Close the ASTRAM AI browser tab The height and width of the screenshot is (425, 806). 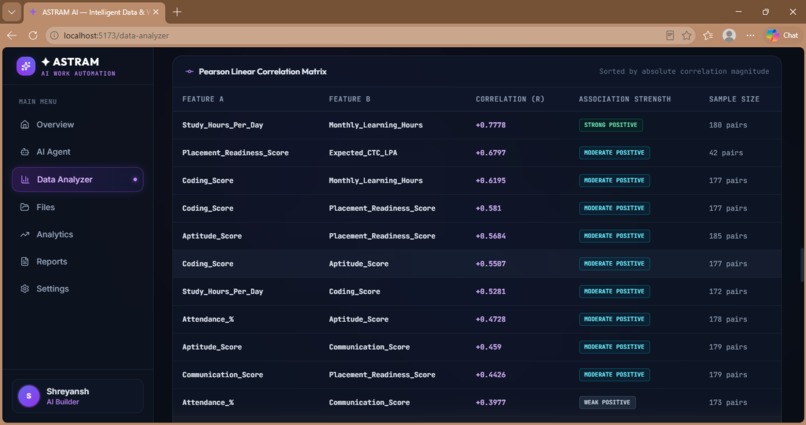click(156, 12)
